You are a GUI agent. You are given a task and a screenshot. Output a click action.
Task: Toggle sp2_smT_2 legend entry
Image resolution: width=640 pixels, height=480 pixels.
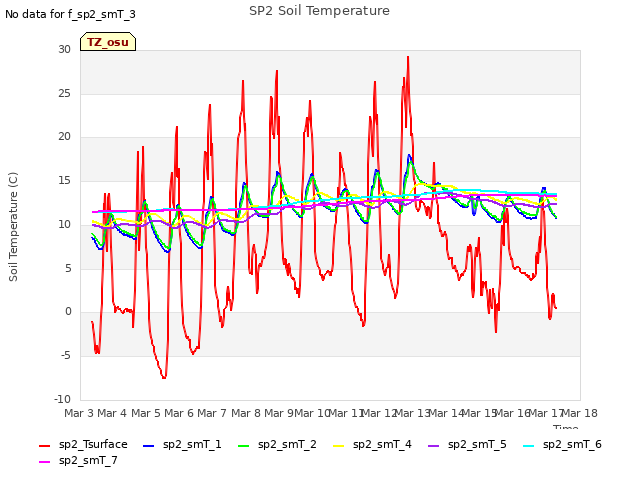coord(277,444)
